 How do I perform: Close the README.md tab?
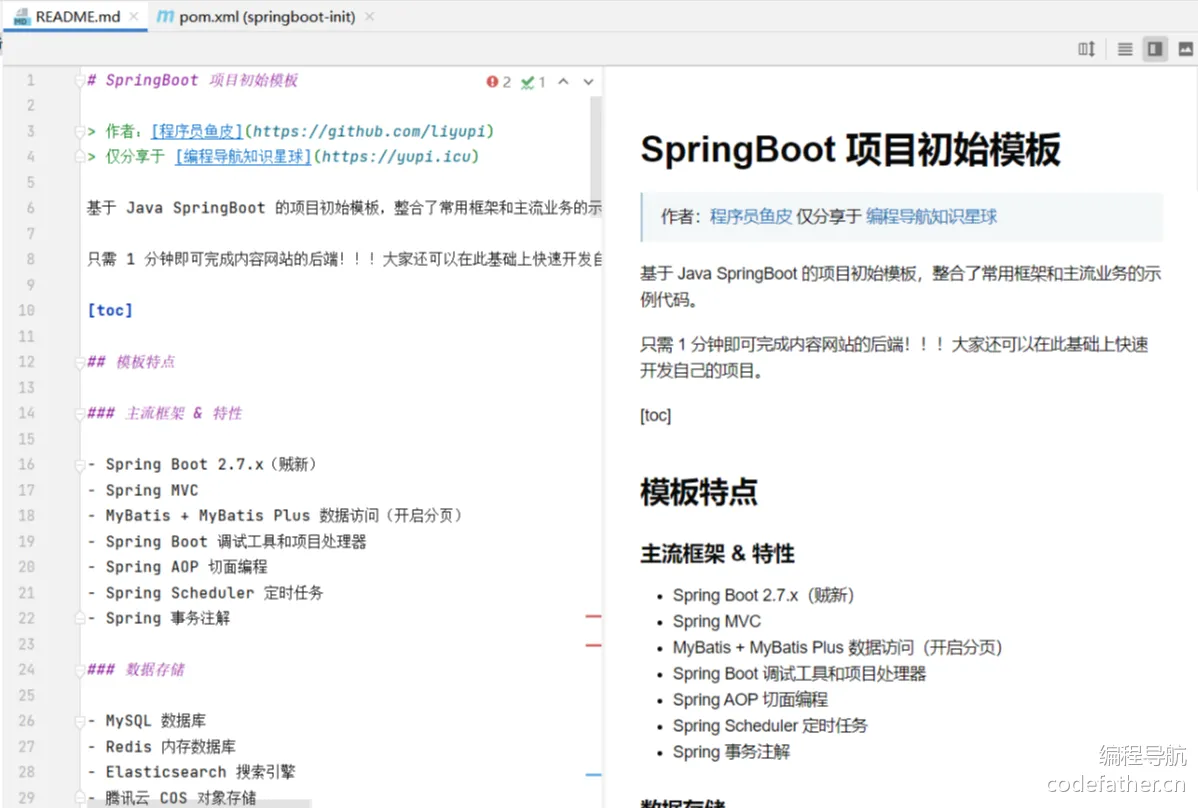[x=134, y=16]
